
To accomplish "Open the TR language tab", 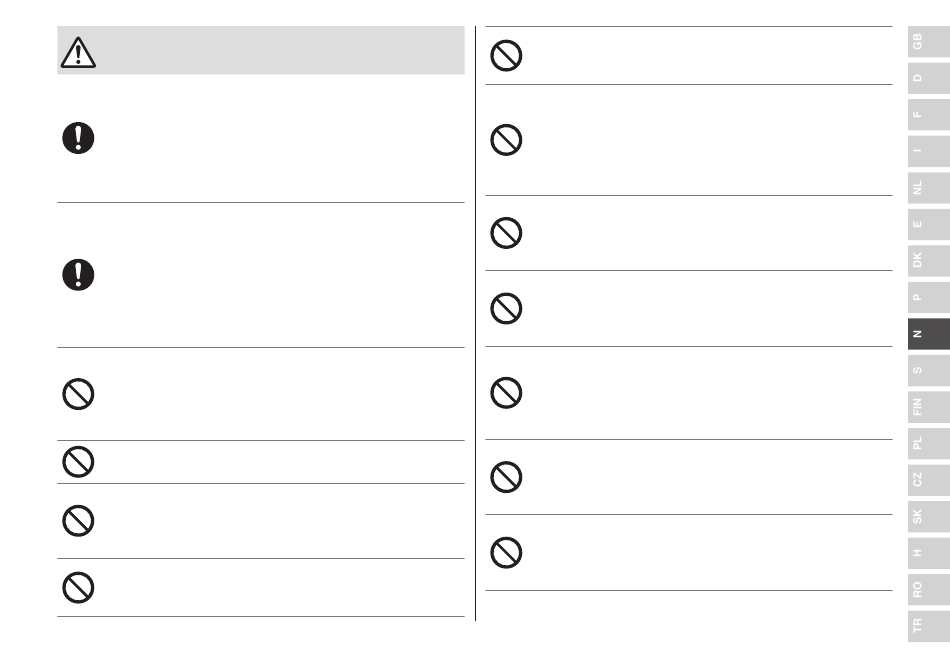I will (928, 624).
